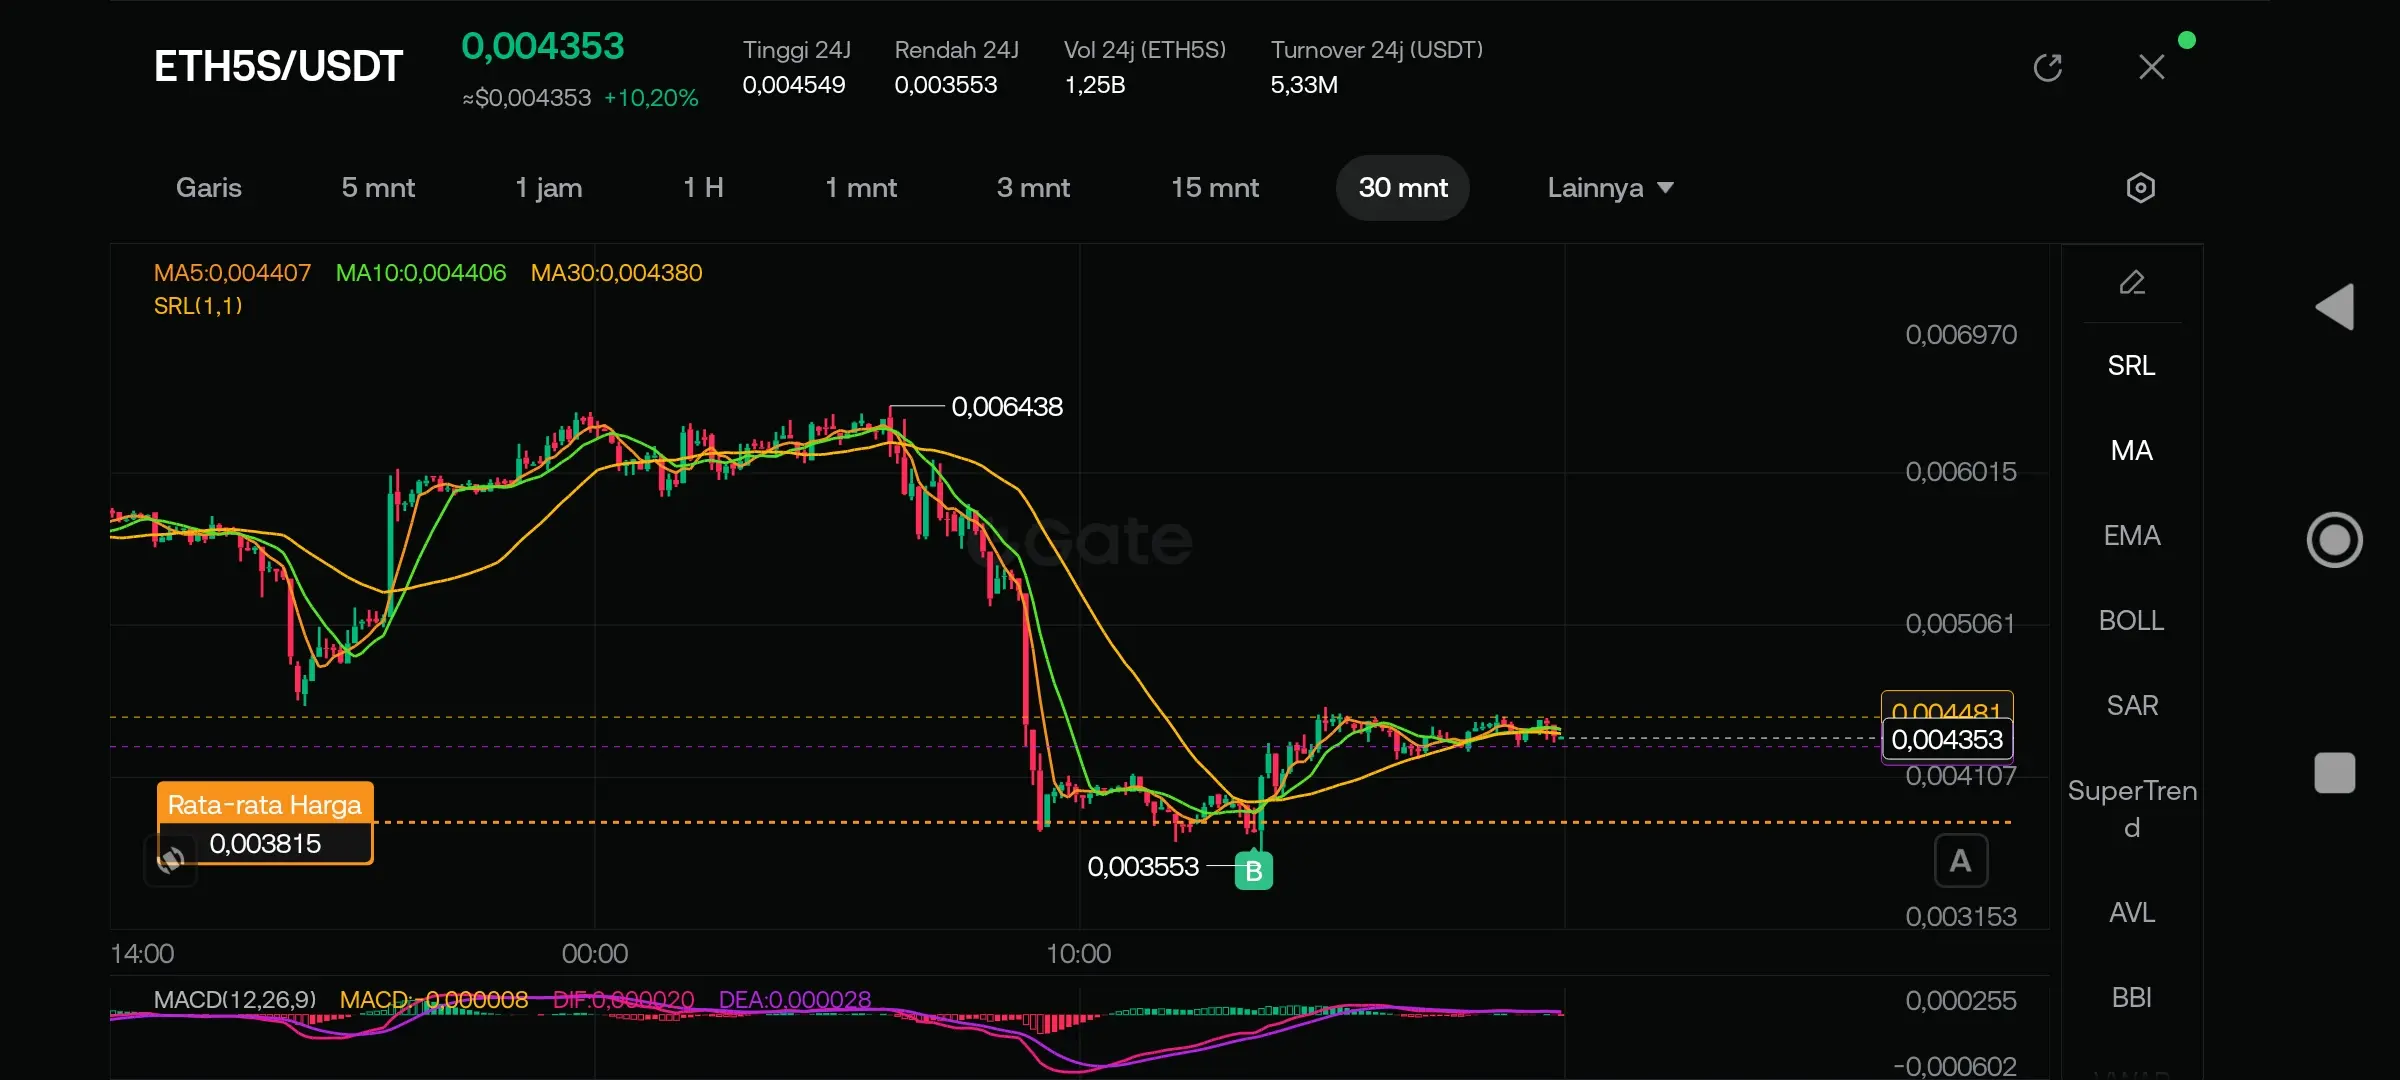Tap the Android home circle button
This screenshot has height=1080, width=2400.
(2335, 540)
